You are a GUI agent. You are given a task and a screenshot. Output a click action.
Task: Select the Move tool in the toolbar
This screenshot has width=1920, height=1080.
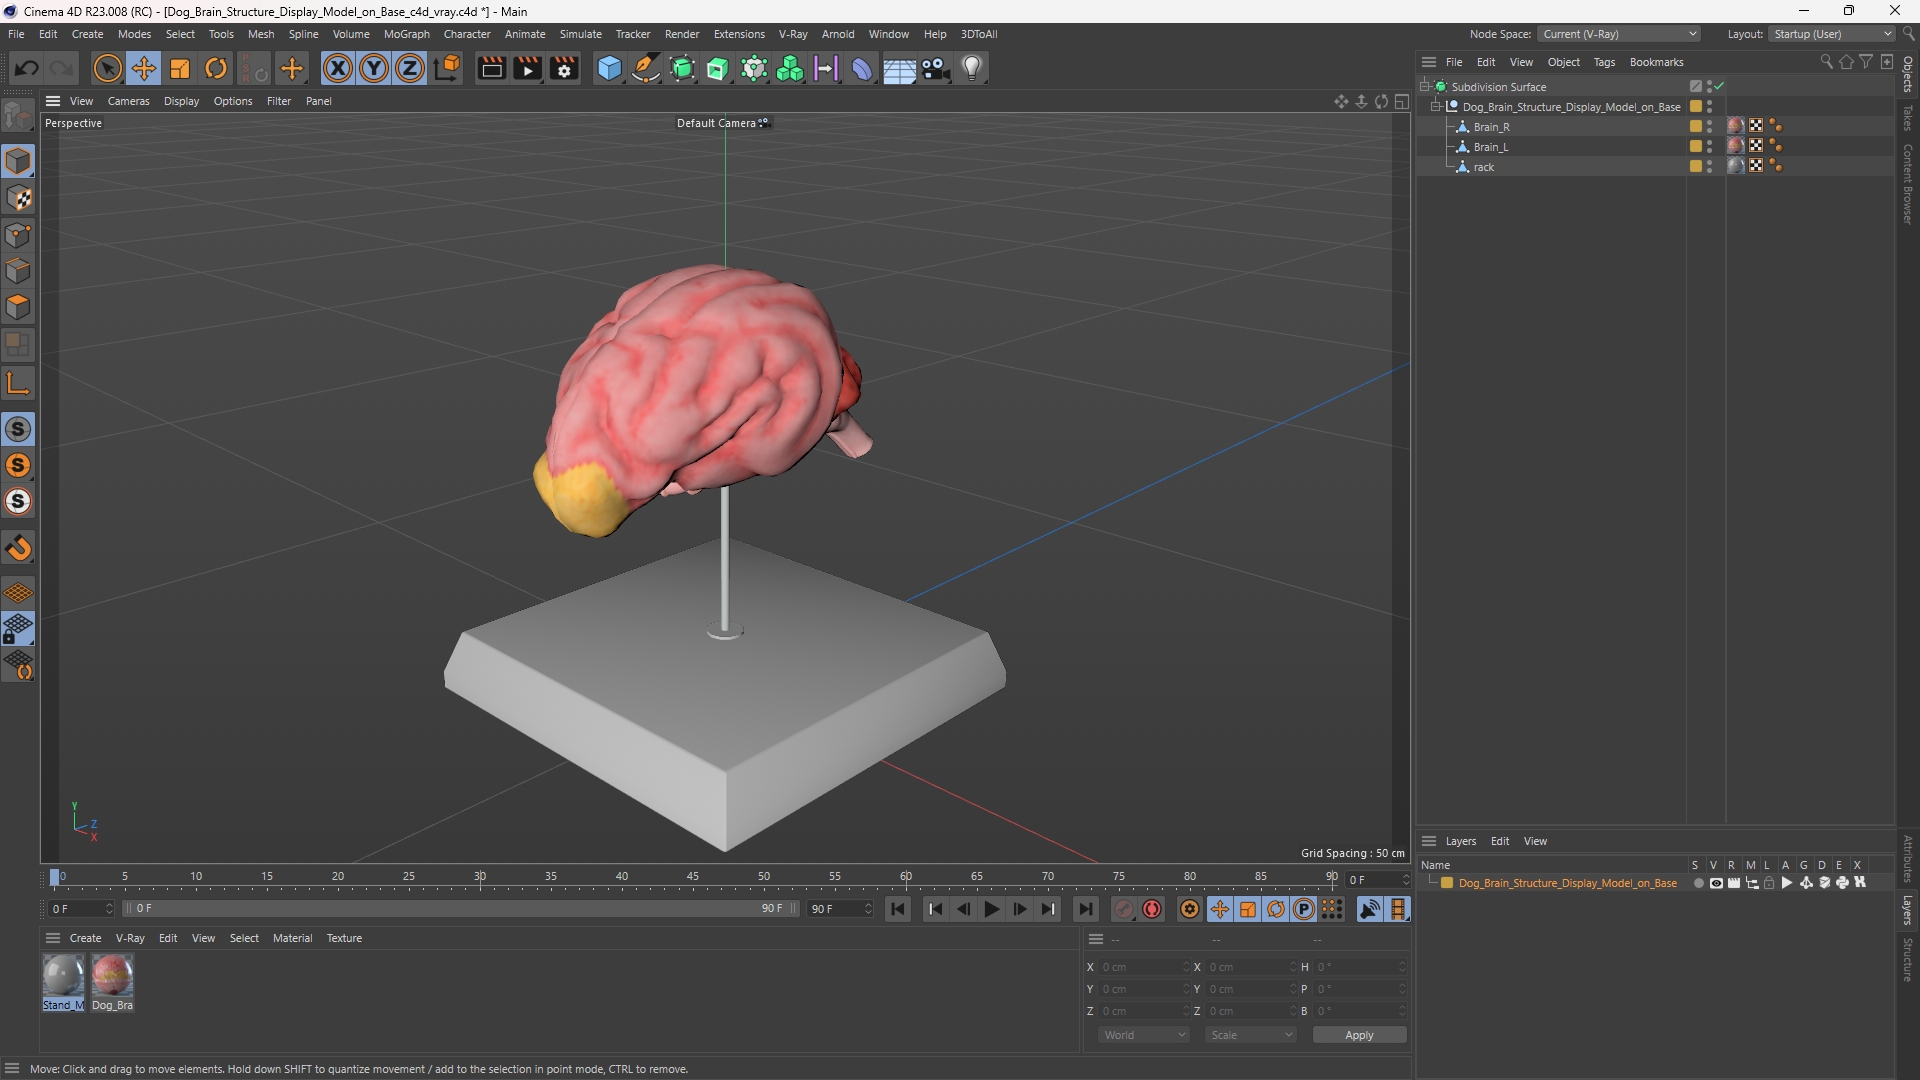144,68
